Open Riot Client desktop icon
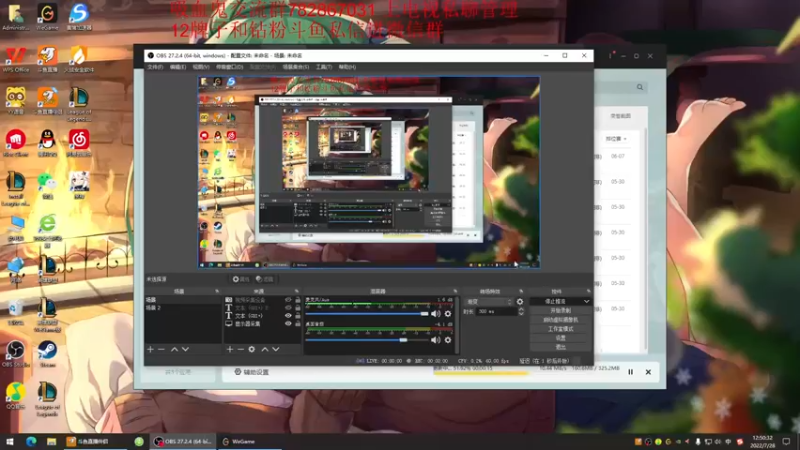Viewport: 800px width, 450px height. tap(16, 143)
